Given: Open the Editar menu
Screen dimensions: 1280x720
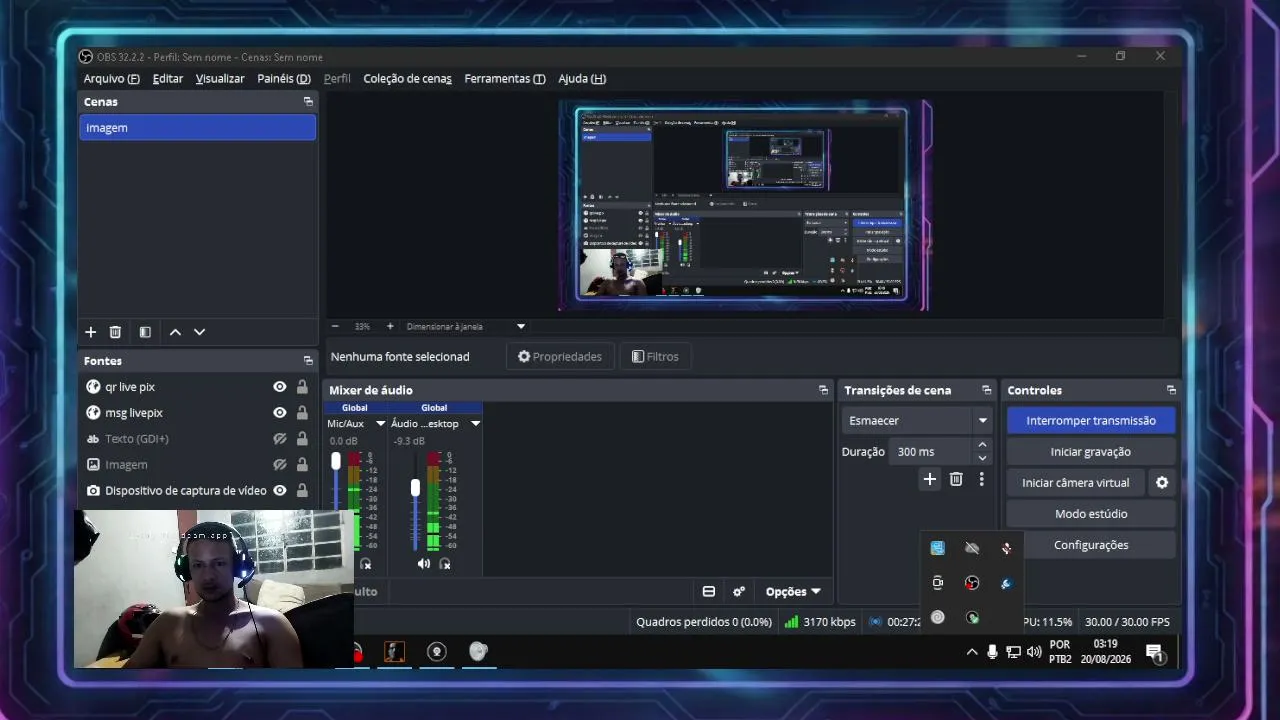Looking at the screenshot, I should tap(168, 79).
